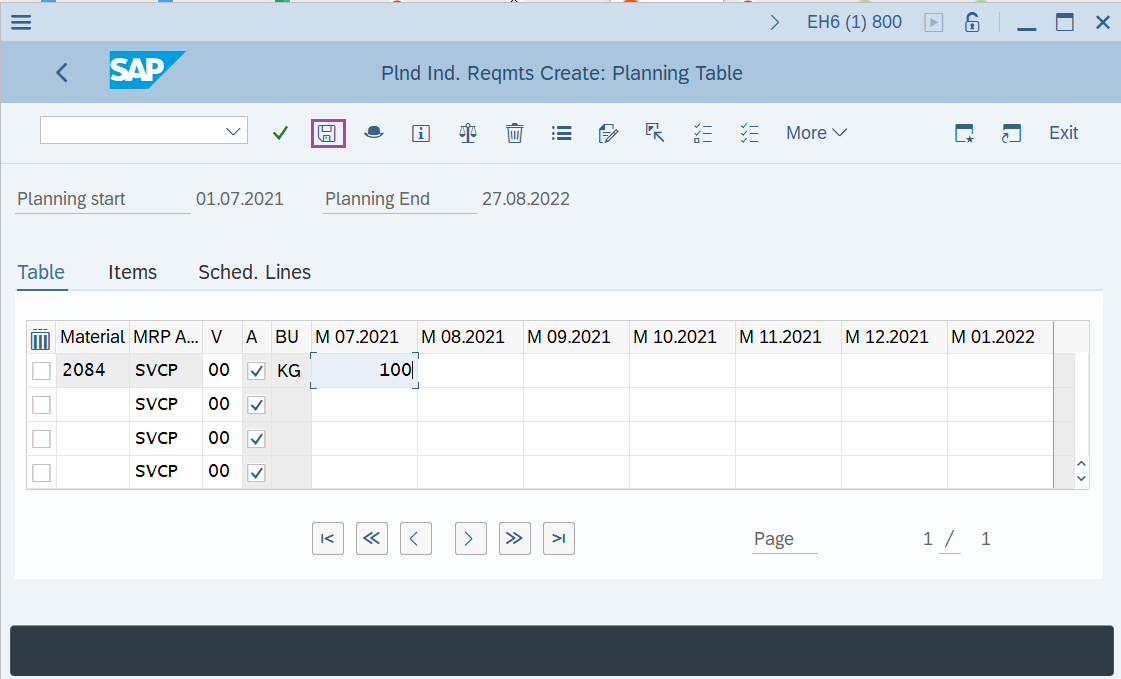Toggle the row selection checkbox for material 2084
Image resolution: width=1121 pixels, height=679 pixels.
coord(41,370)
